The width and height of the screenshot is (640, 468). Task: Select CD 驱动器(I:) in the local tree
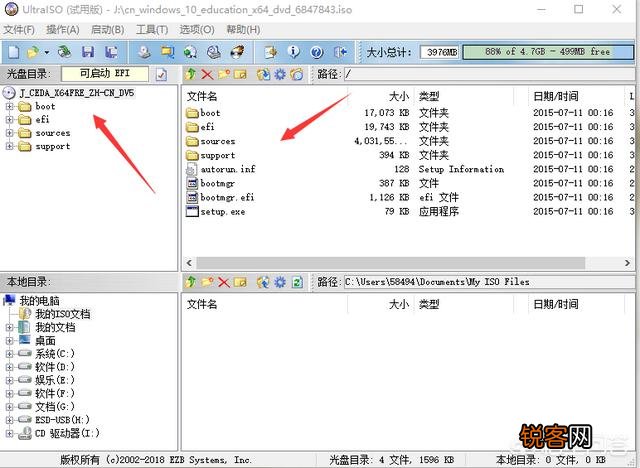click(x=67, y=433)
